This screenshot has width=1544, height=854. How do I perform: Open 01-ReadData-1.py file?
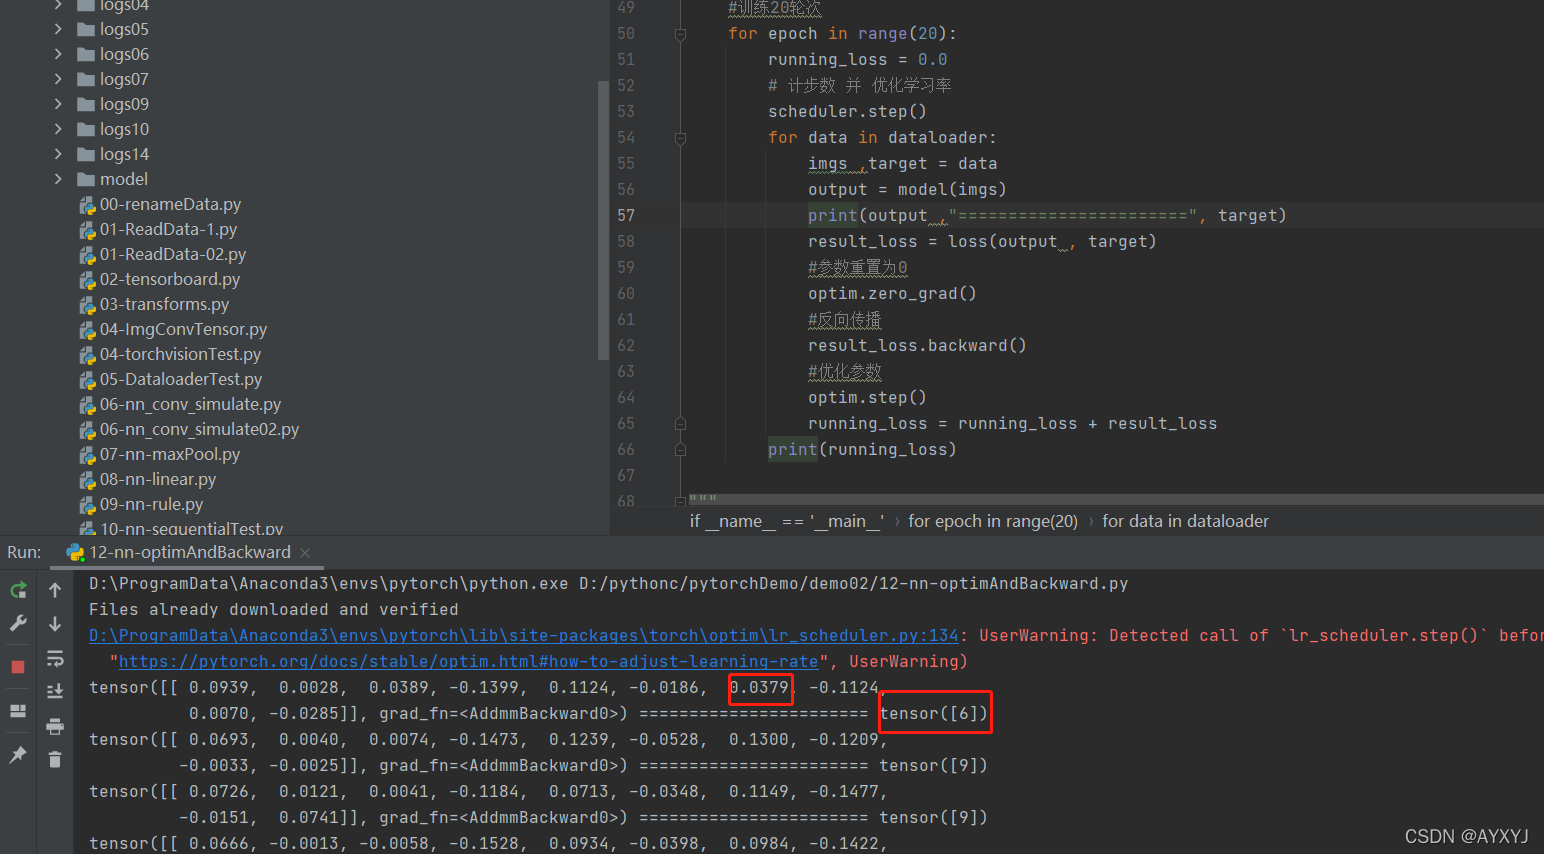pyautogui.click(x=168, y=229)
